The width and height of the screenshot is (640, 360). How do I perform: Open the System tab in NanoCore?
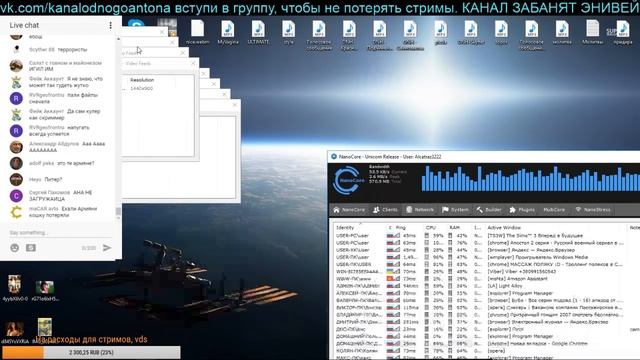click(455, 210)
